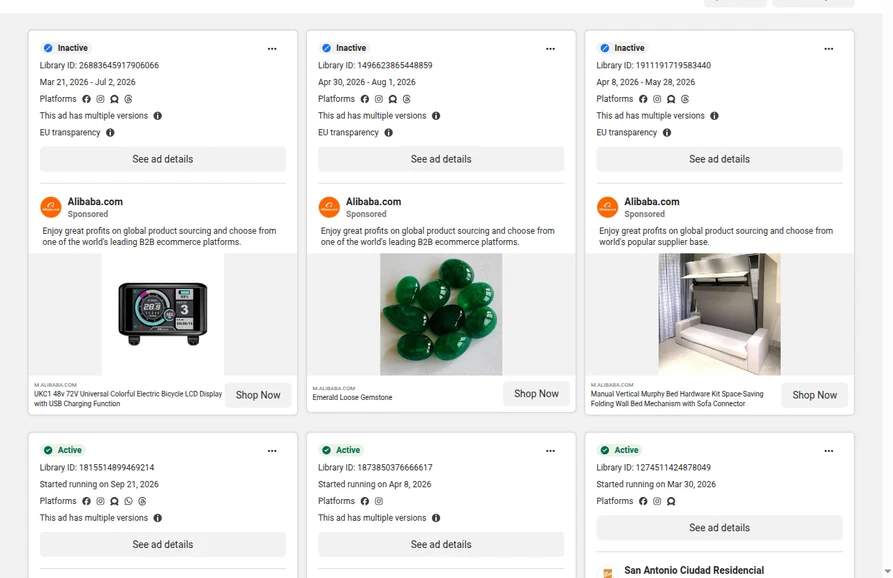Click multiple versions info icon on ad 1911191719583440

[714, 116]
